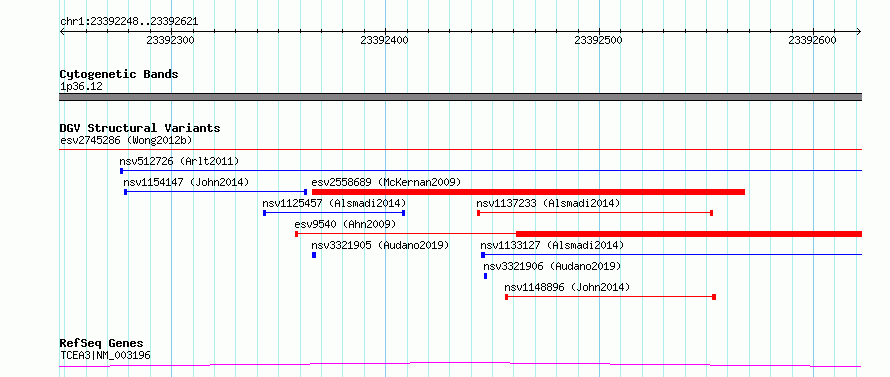Click the nsv1154147 (John2014) blue variant line
This screenshot has width=890, height=377.
[216, 192]
